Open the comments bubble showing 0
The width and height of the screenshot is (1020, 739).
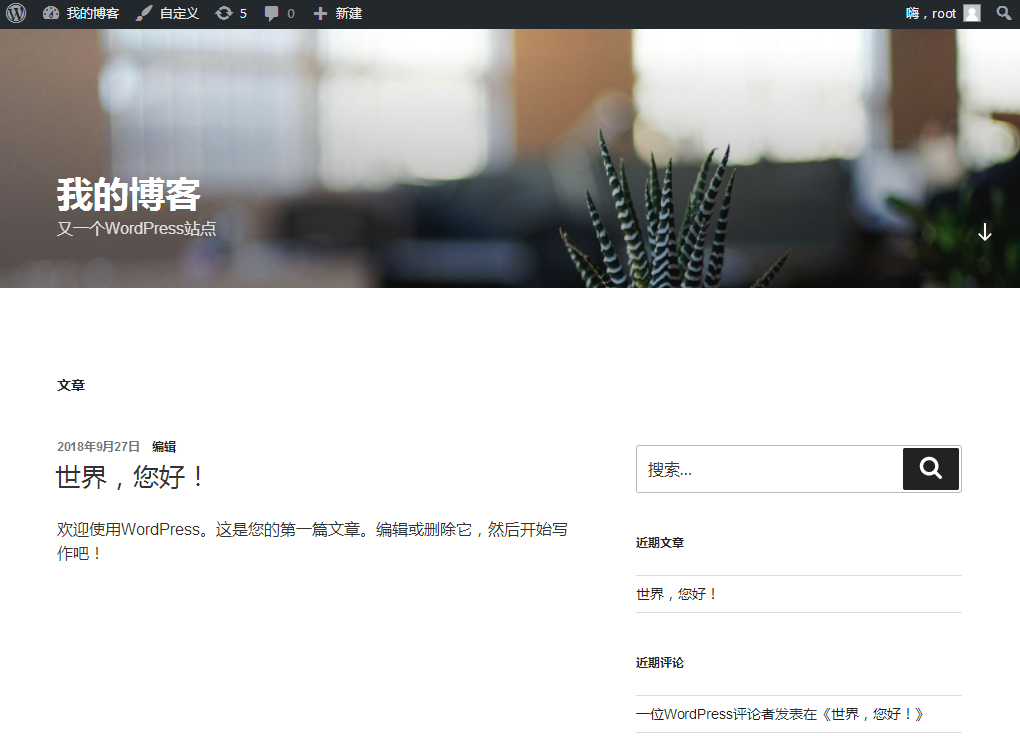tap(280, 13)
